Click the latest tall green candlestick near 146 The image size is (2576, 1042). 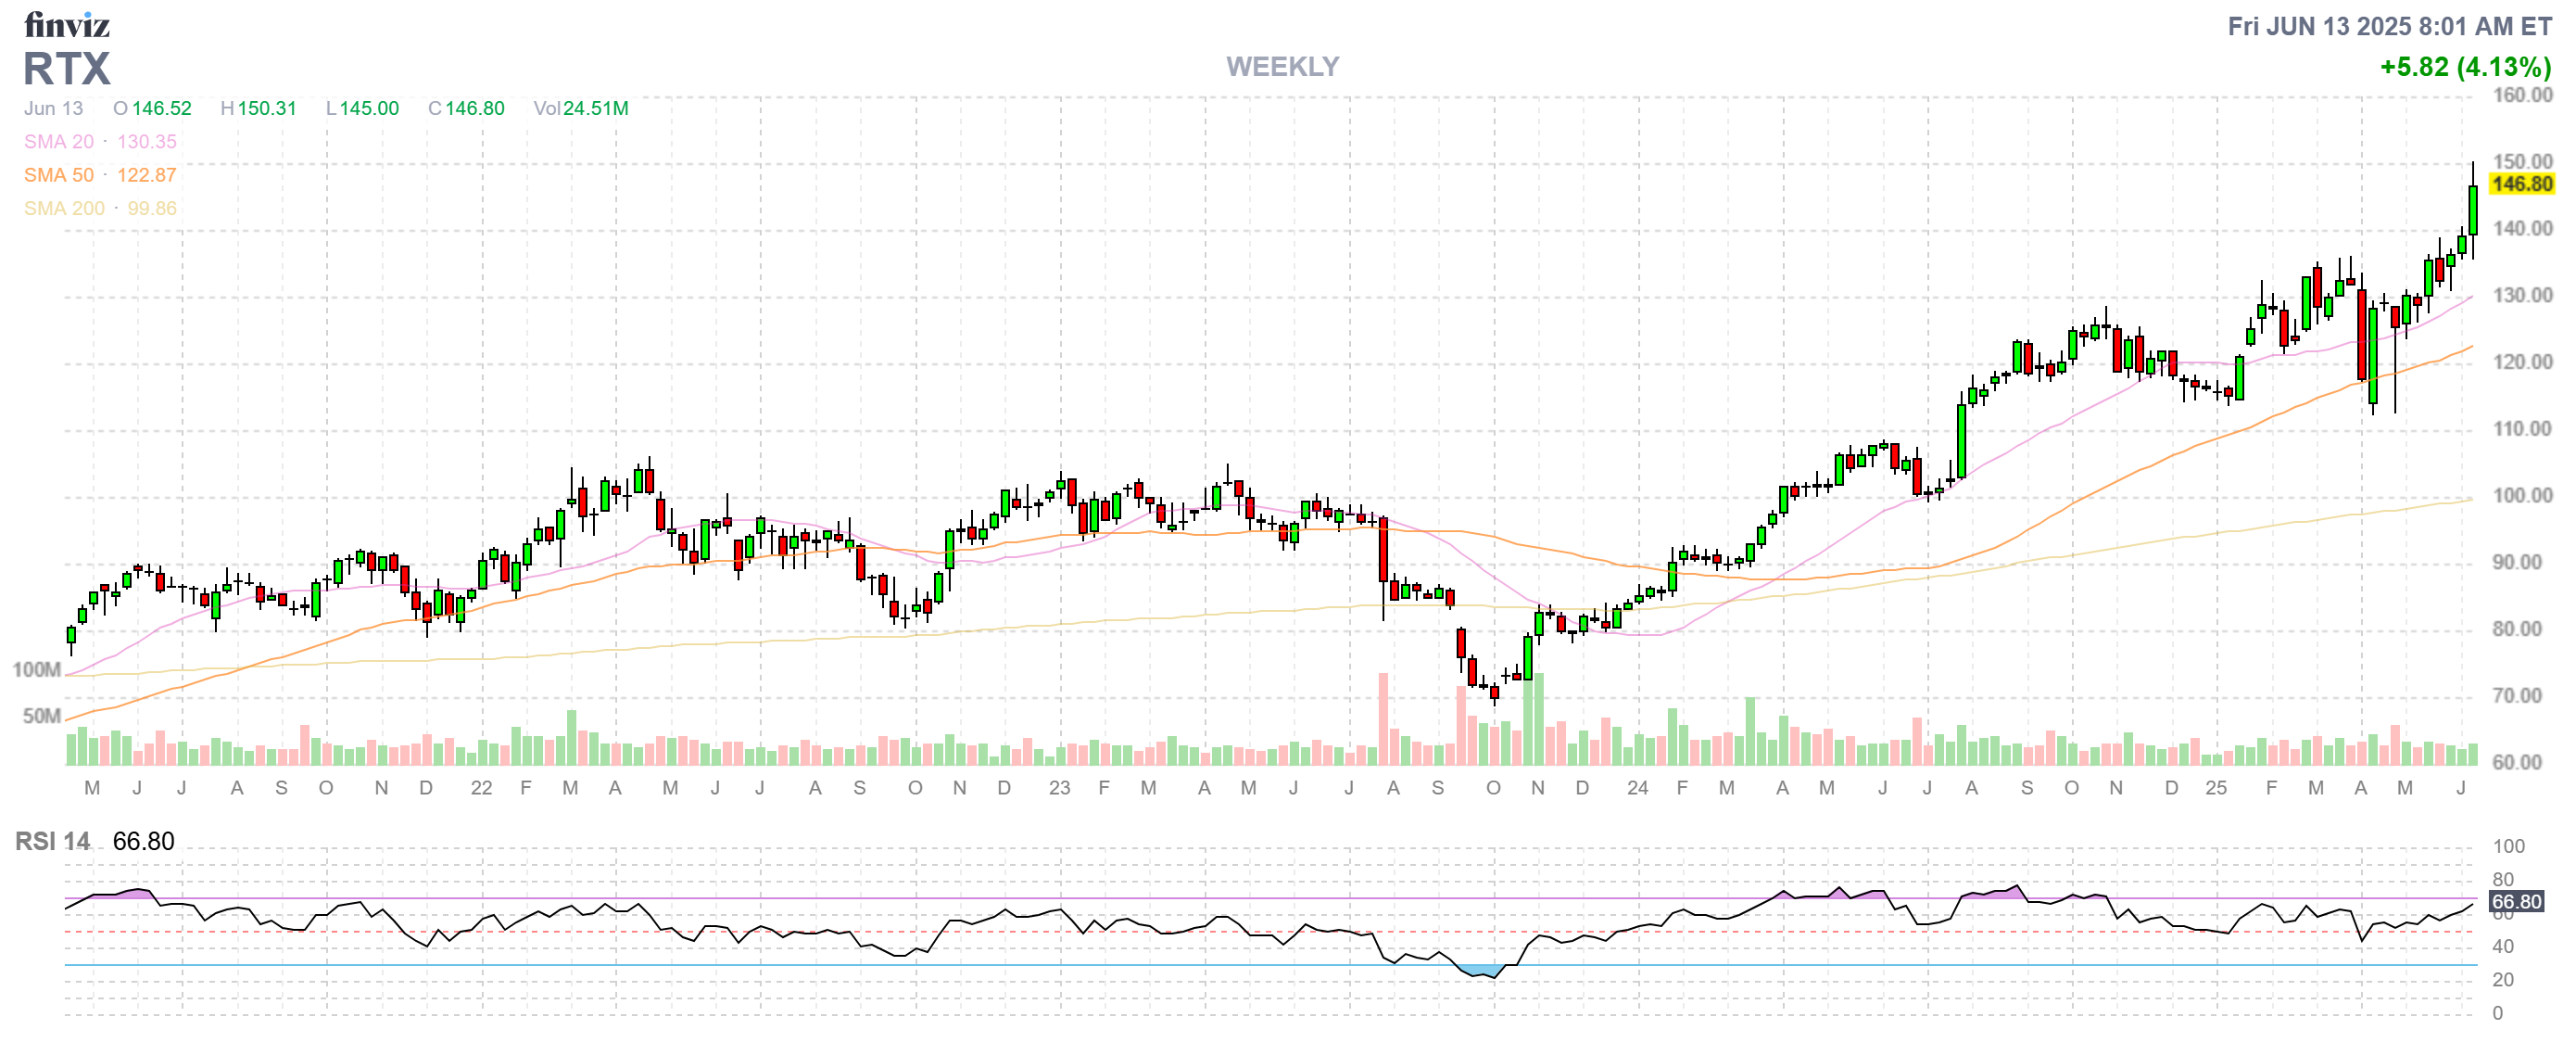(2473, 210)
